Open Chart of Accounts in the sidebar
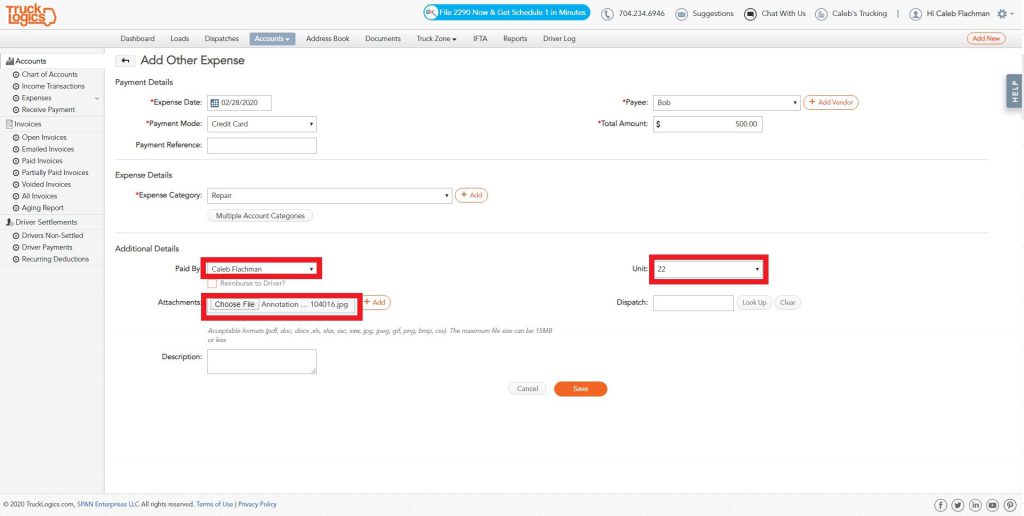 50,74
